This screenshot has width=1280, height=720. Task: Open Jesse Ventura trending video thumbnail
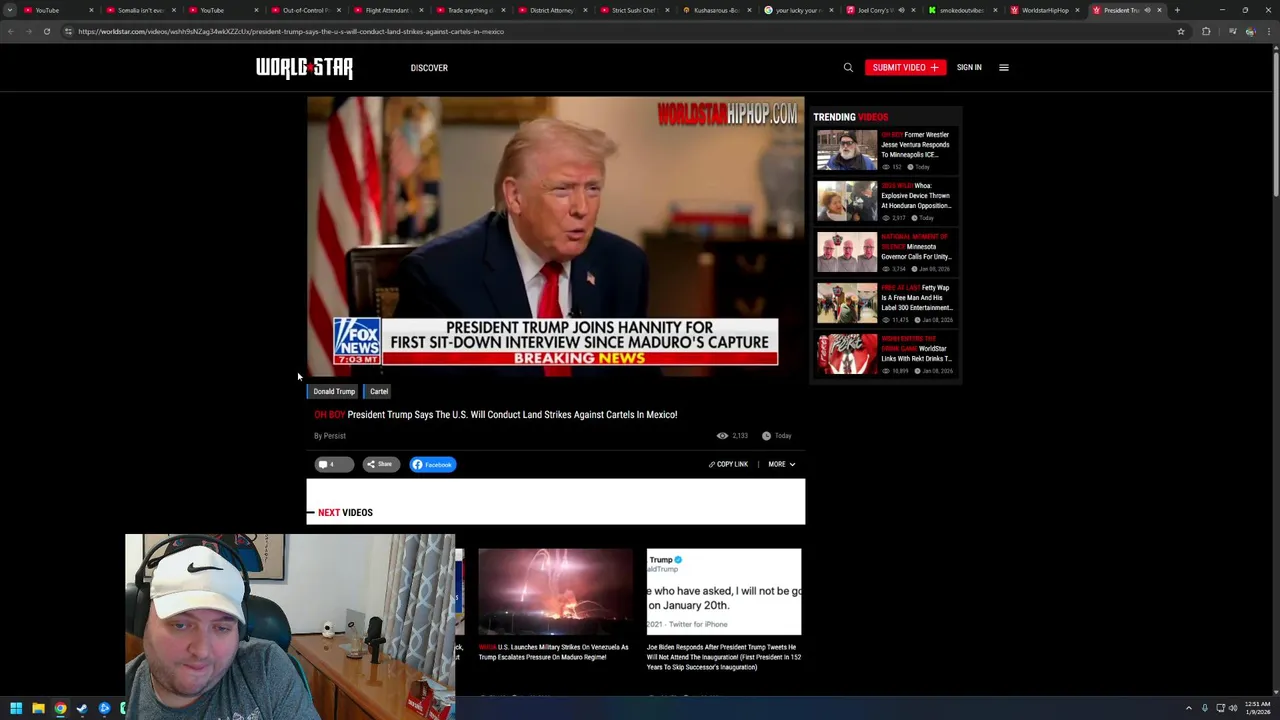pos(847,150)
